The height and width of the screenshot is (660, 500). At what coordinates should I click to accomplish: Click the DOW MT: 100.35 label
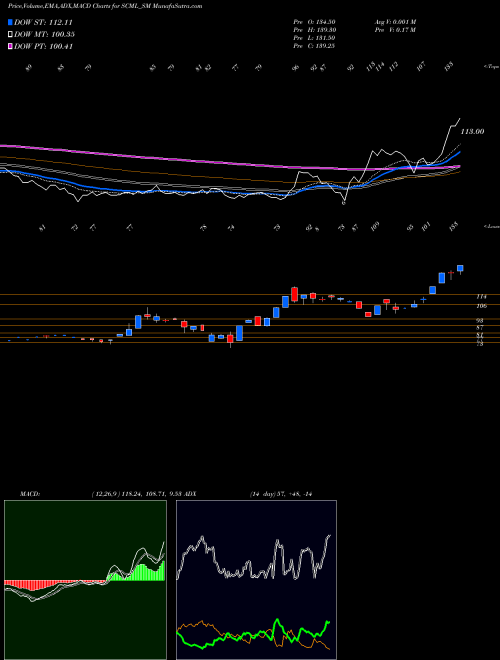tap(44, 35)
